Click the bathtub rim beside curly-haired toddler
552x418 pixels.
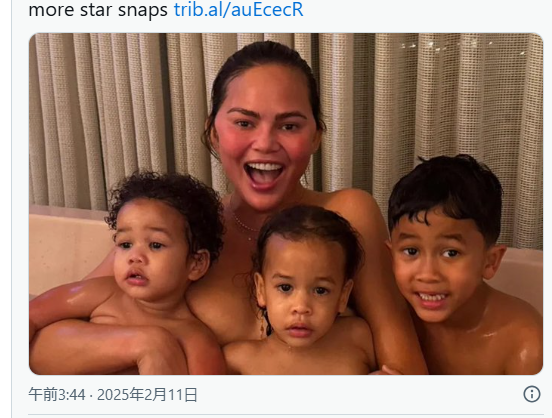coord(67,247)
